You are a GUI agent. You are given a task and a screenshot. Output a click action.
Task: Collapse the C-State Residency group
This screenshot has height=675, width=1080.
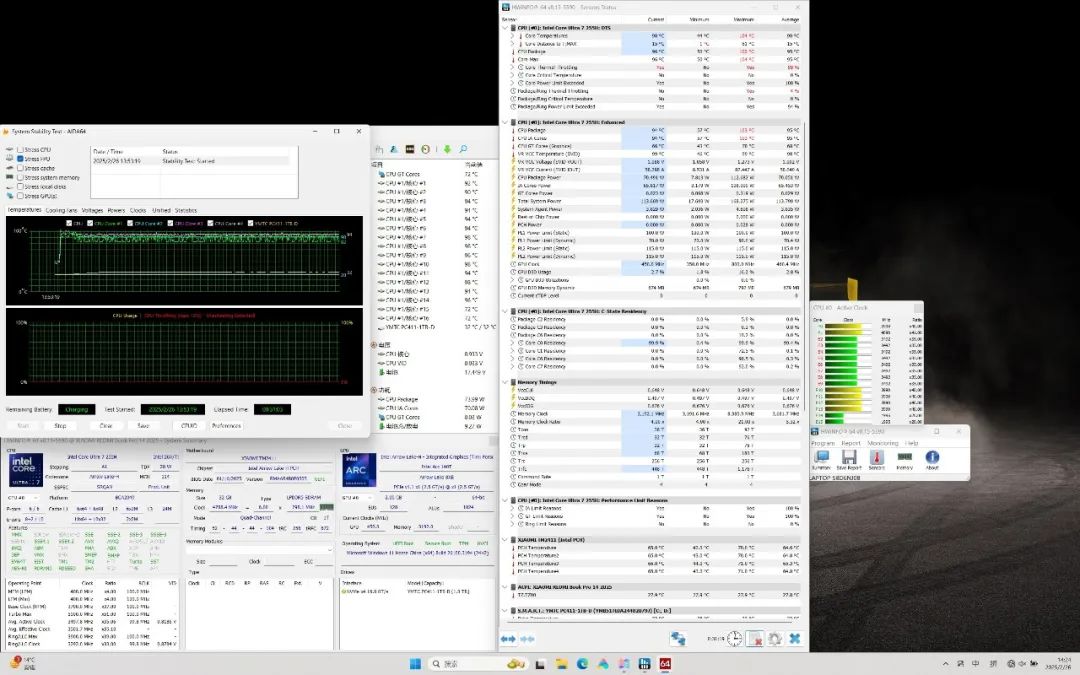(506, 311)
